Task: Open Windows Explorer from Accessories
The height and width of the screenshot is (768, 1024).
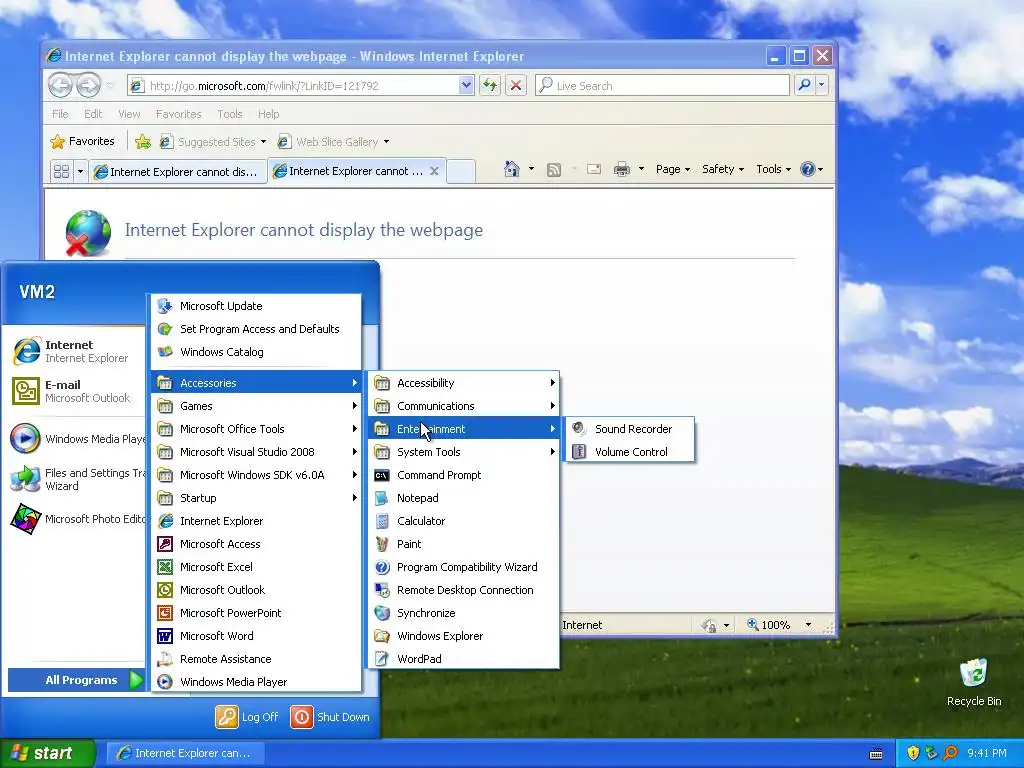Action: (x=464, y=635)
